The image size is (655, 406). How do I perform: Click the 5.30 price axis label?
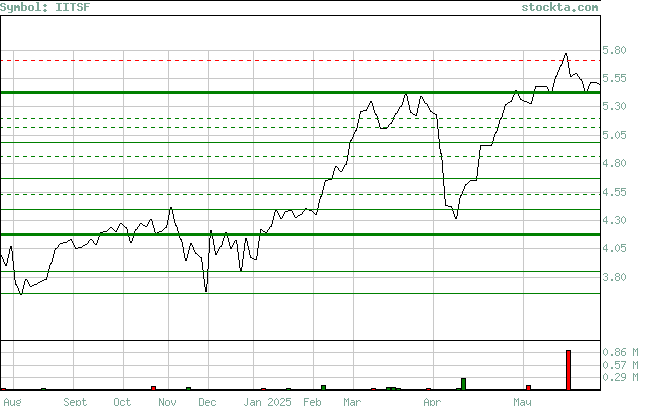point(614,107)
